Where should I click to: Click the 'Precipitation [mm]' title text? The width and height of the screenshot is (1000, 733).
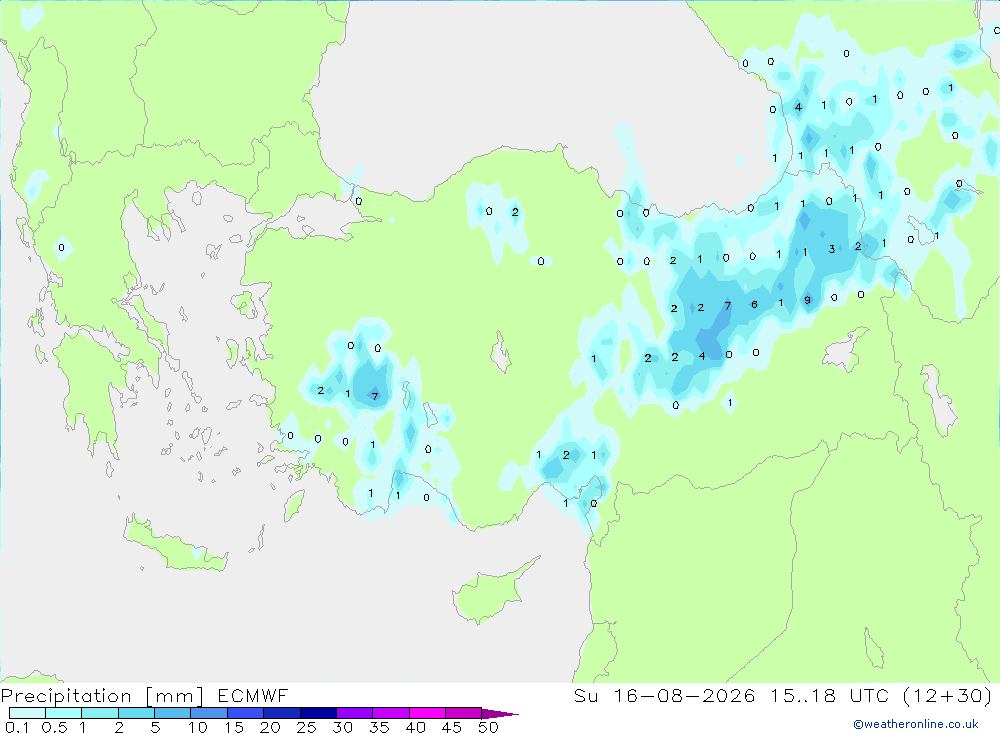pyautogui.click(x=102, y=696)
